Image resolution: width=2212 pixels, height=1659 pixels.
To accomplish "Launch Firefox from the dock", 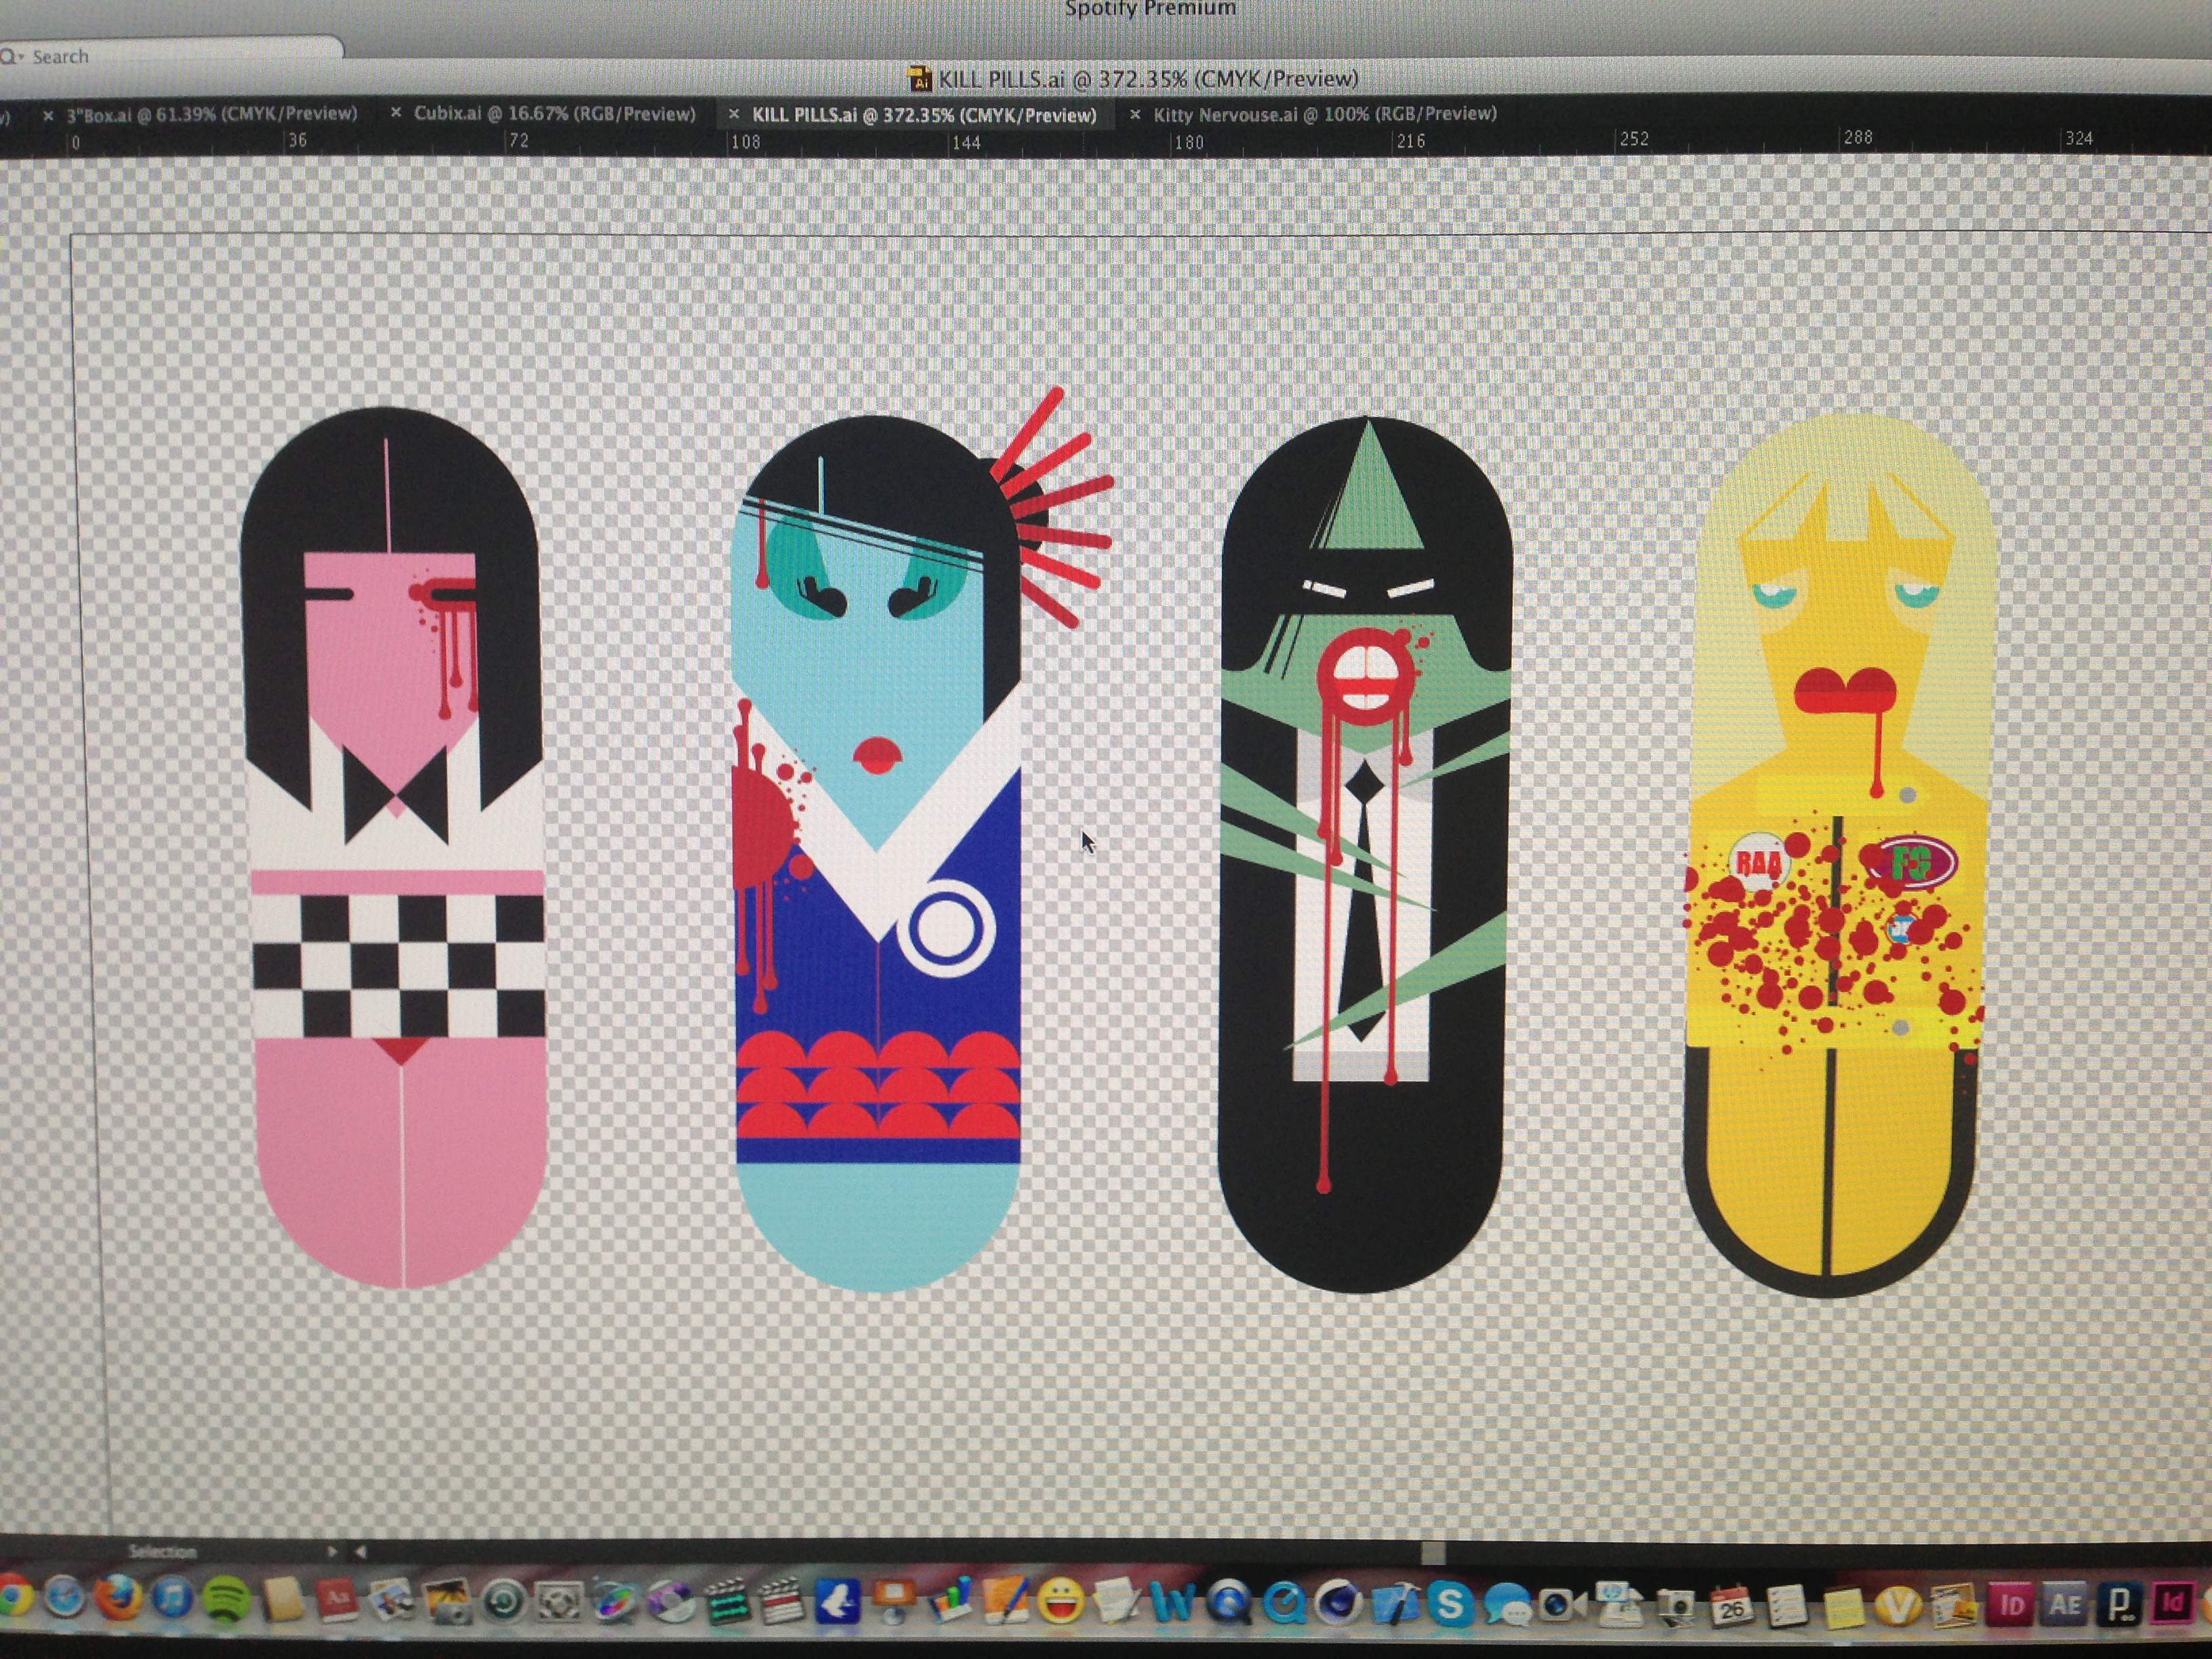I will [x=118, y=1598].
